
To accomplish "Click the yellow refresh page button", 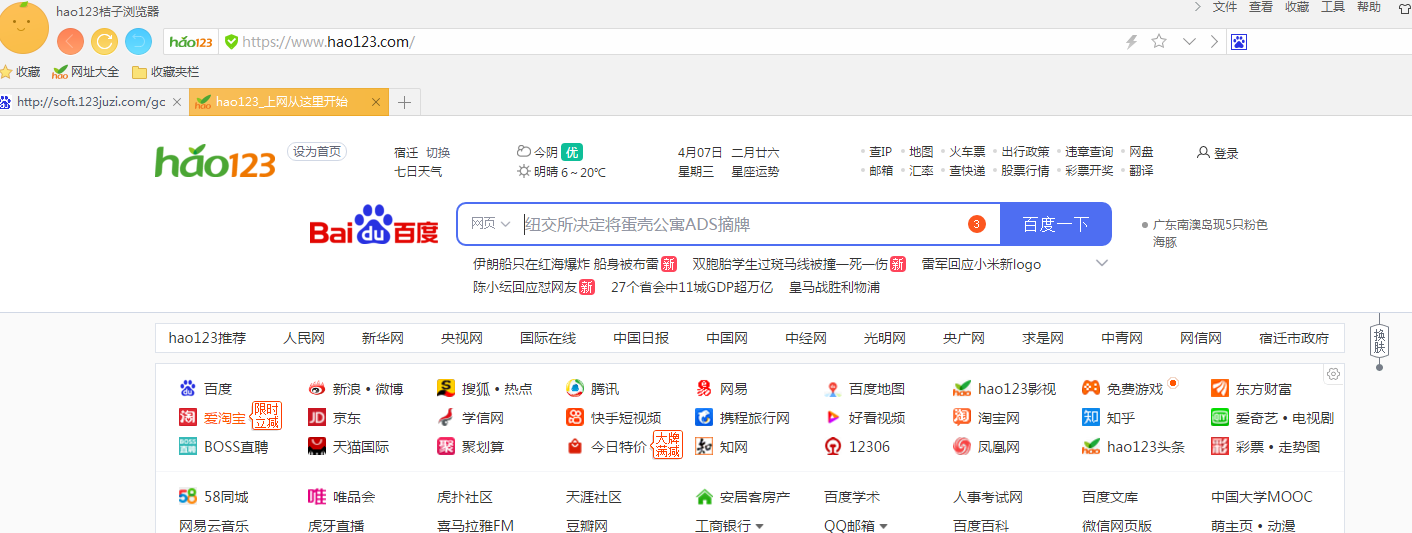I will tap(104, 41).
